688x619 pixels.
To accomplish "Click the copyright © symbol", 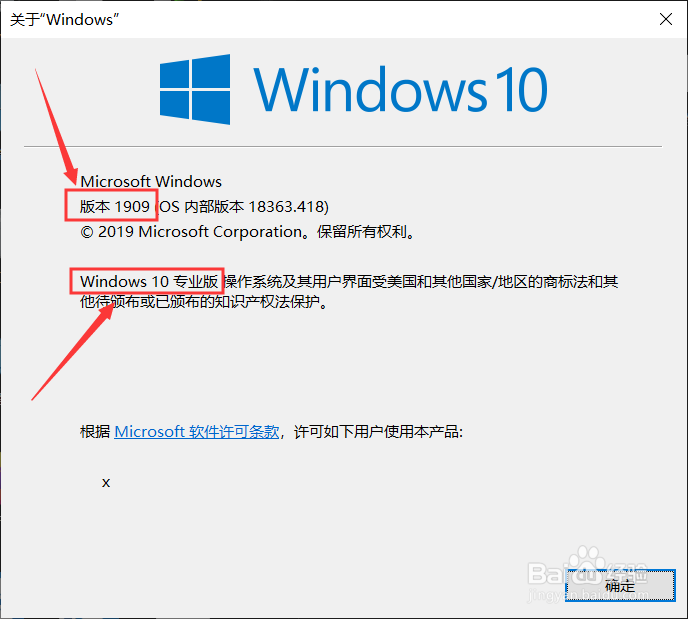I will (x=86, y=232).
